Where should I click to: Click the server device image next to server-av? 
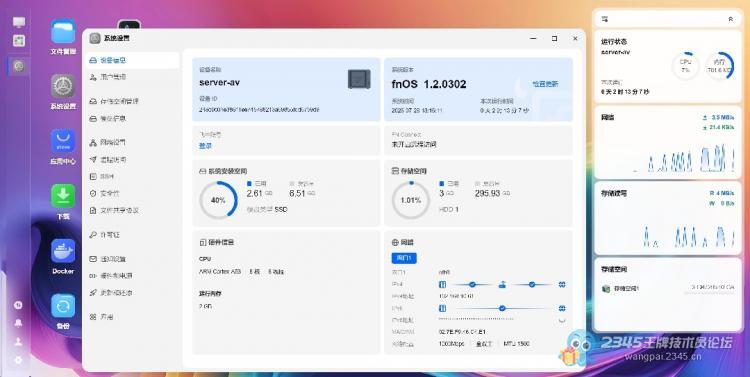click(x=359, y=79)
